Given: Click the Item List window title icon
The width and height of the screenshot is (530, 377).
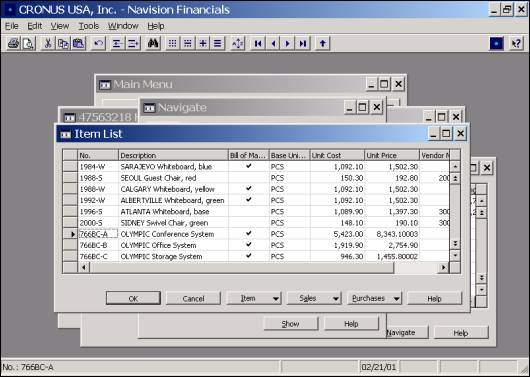Looking at the screenshot, I should click(65, 135).
